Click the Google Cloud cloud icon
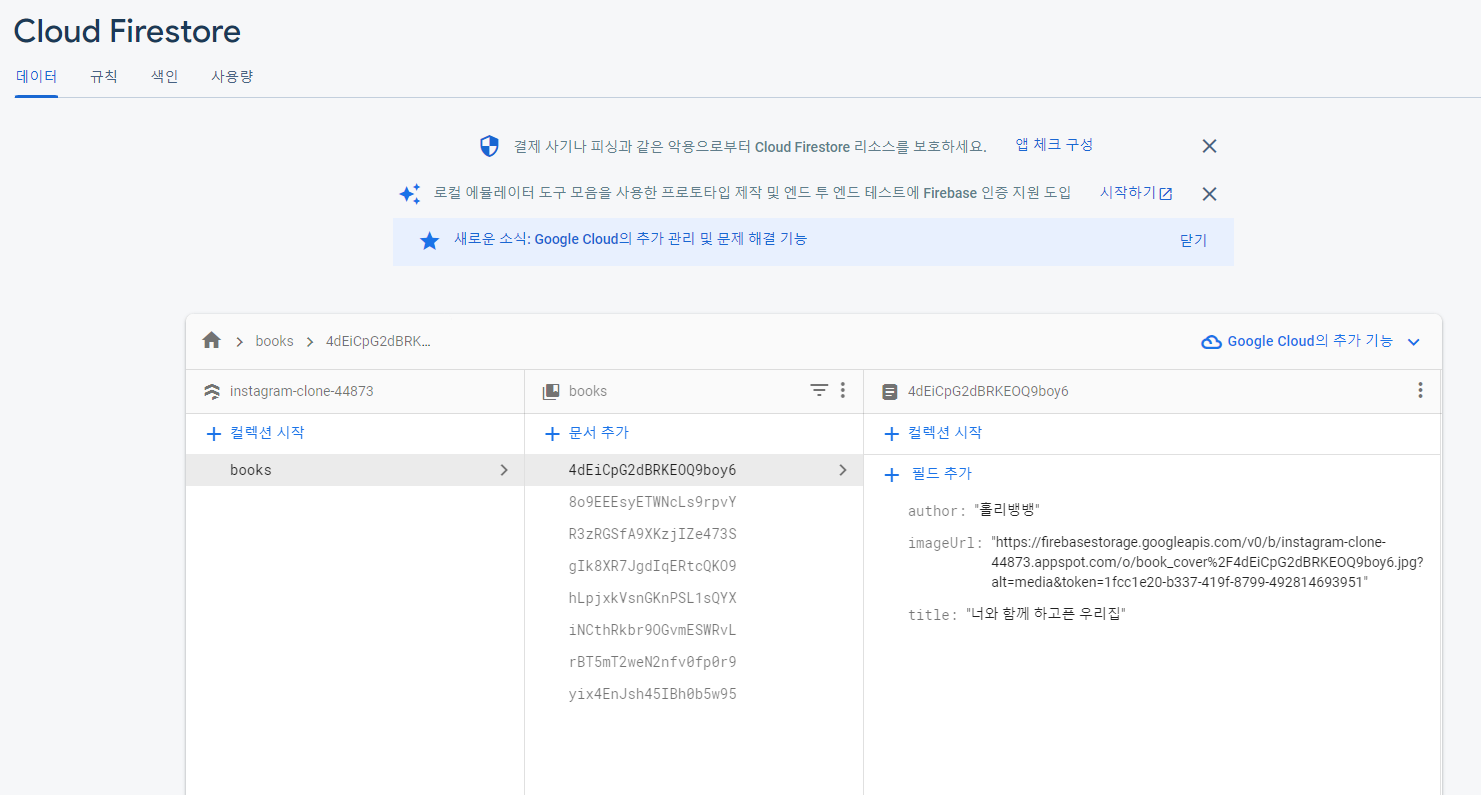The width and height of the screenshot is (1481, 795). [x=1211, y=342]
